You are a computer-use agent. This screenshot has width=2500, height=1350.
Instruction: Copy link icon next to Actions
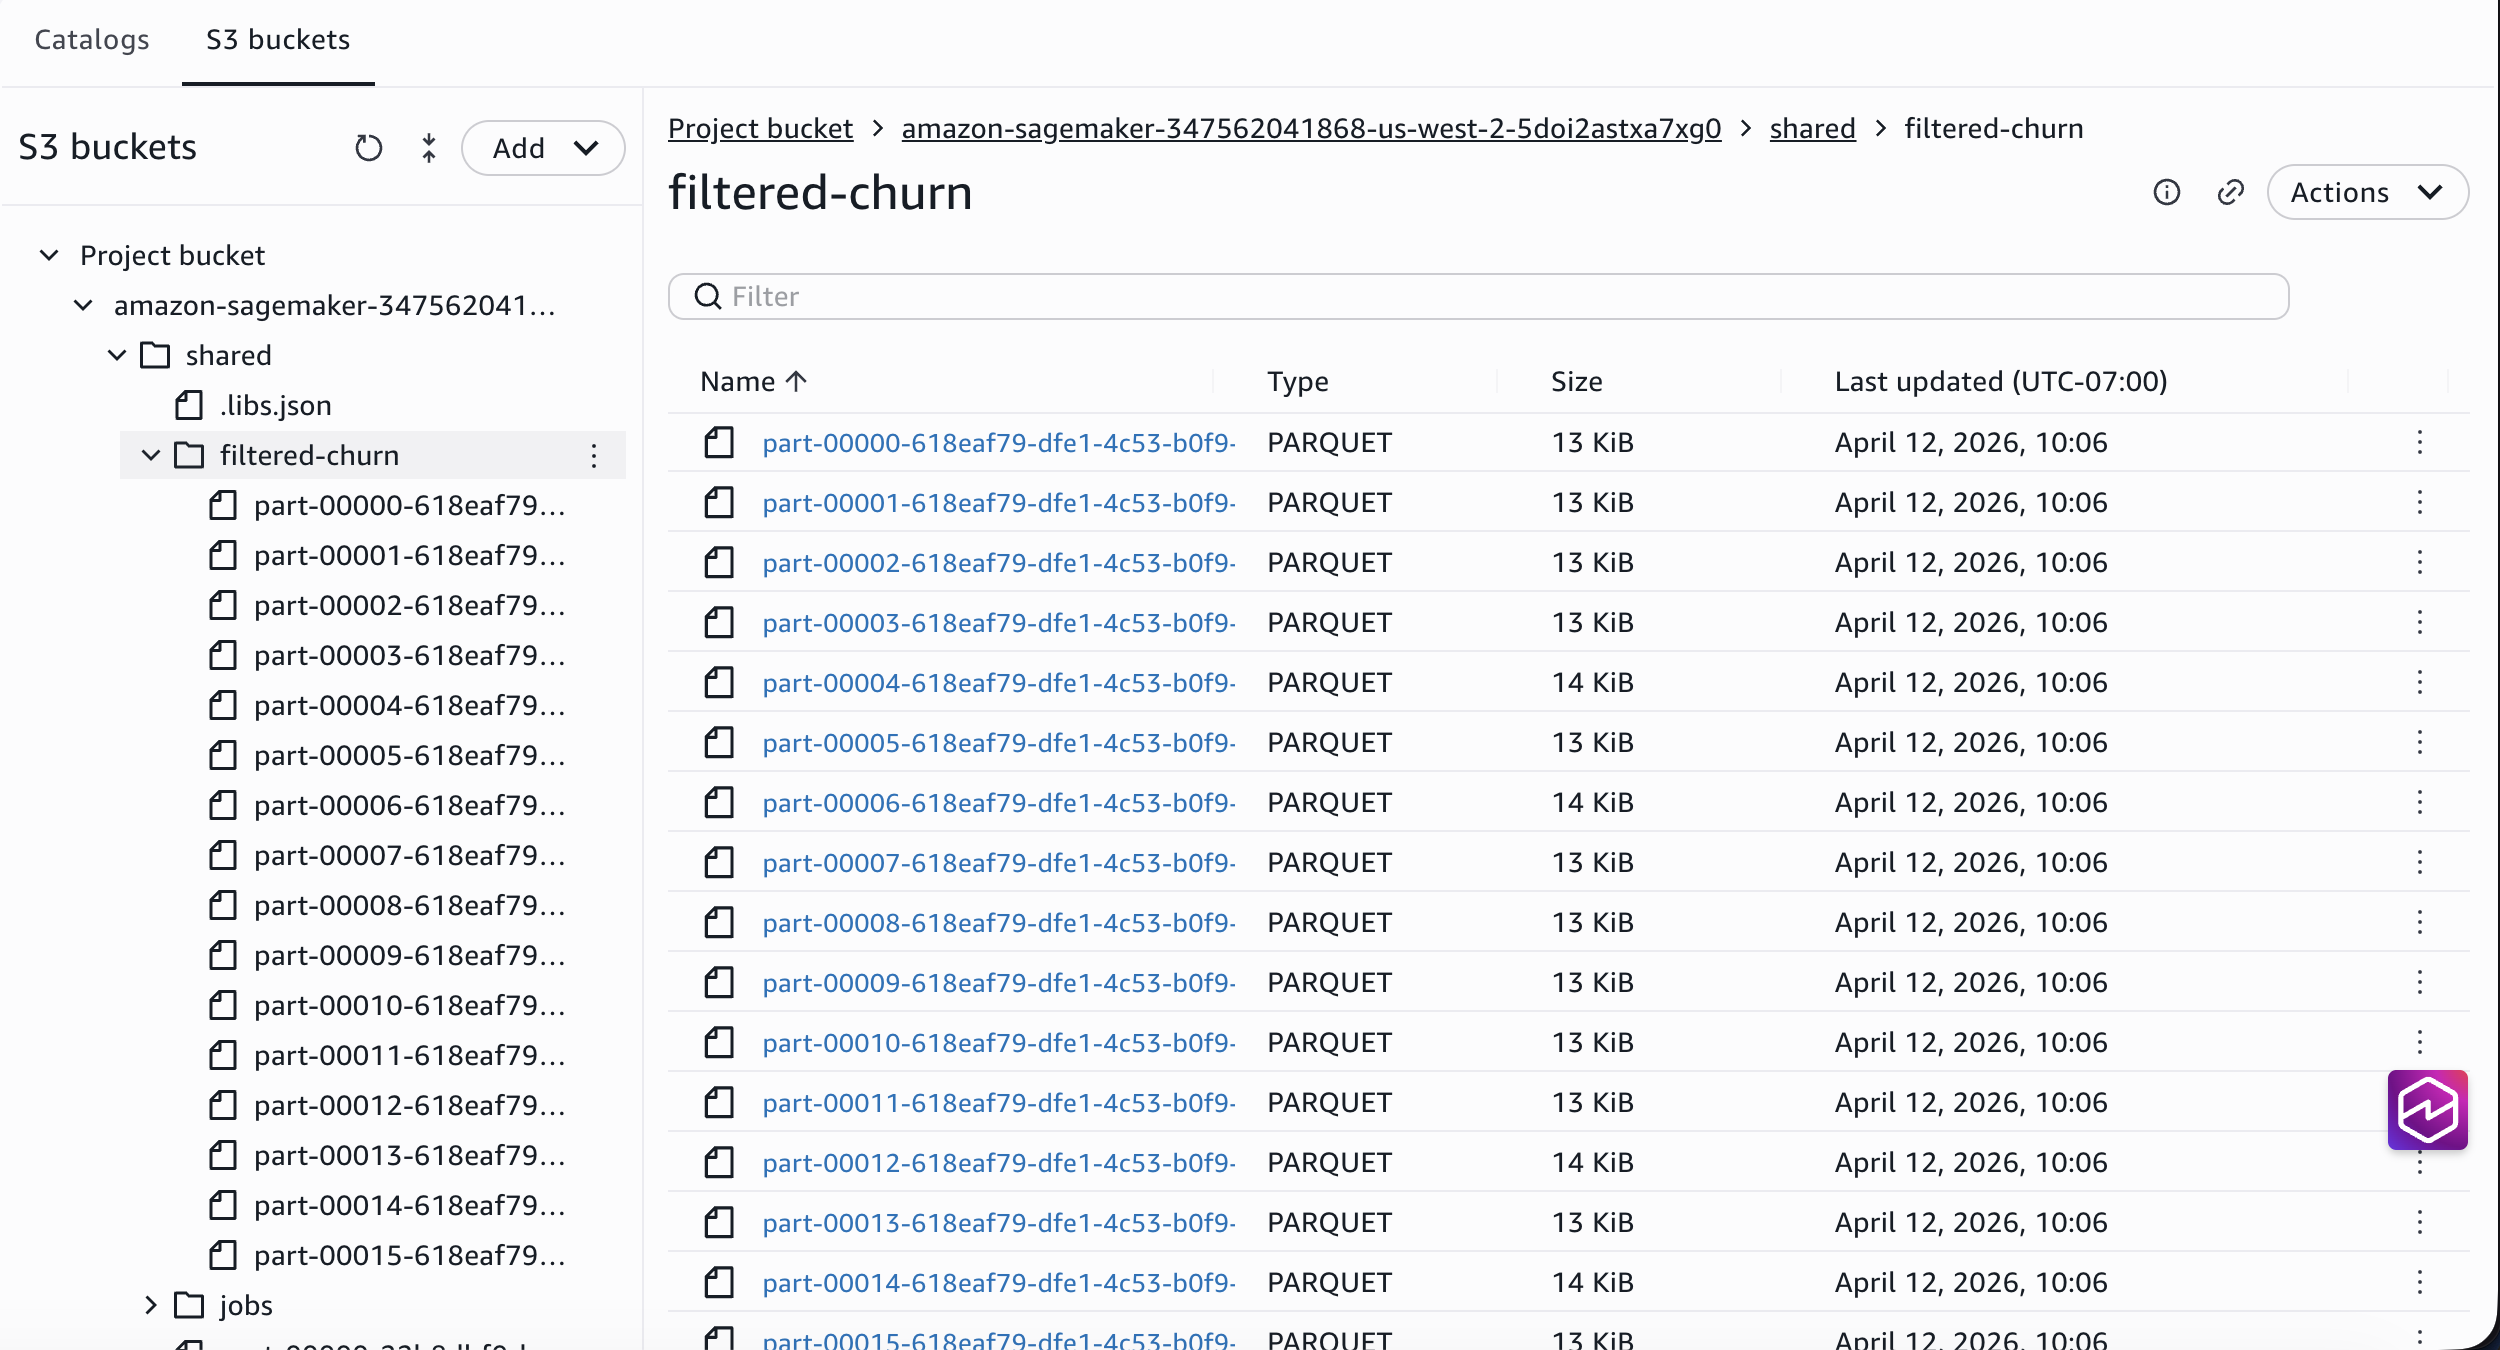[x=2230, y=192]
